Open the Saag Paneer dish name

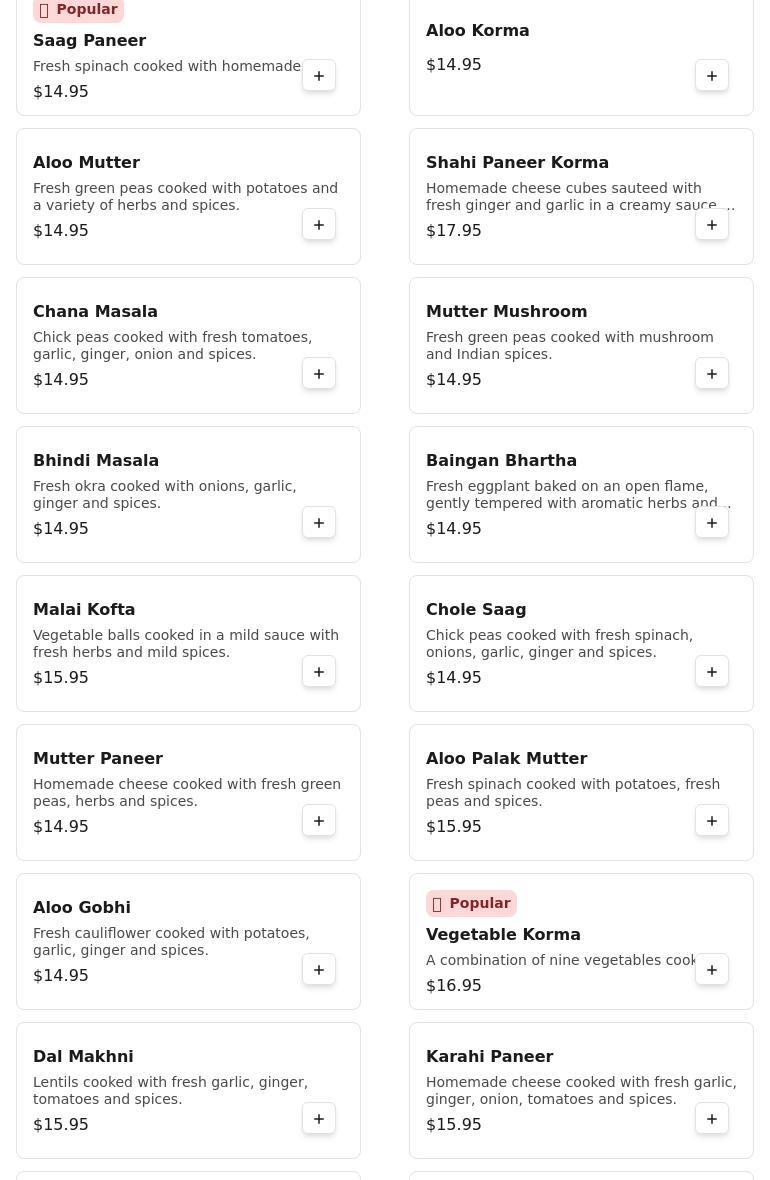(90, 40)
